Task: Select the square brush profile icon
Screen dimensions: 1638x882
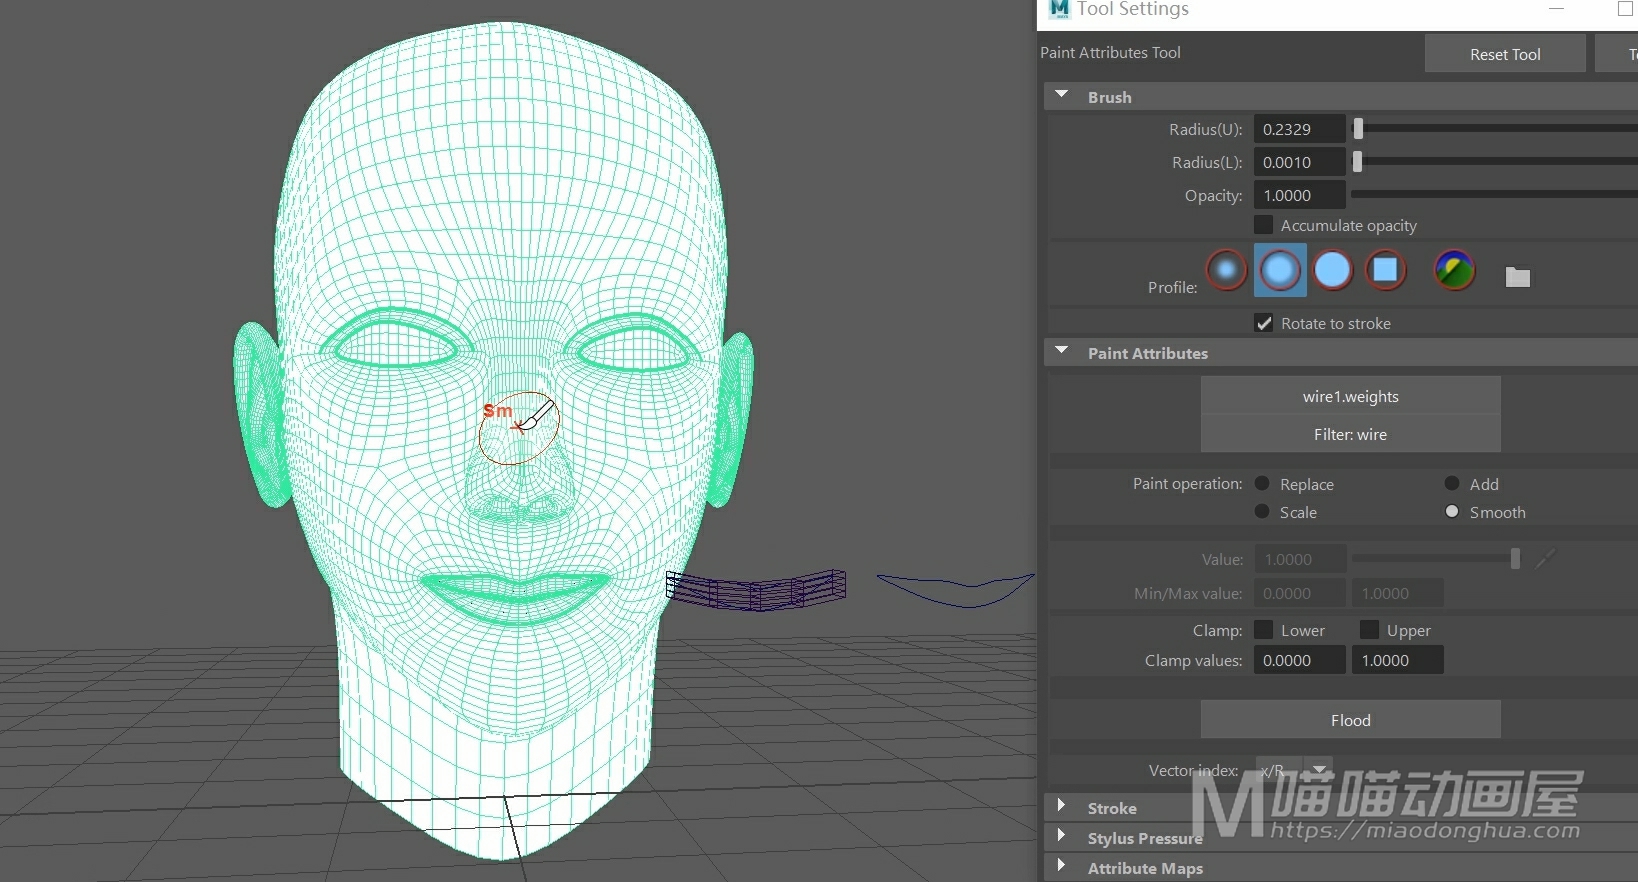Action: click(x=1385, y=270)
